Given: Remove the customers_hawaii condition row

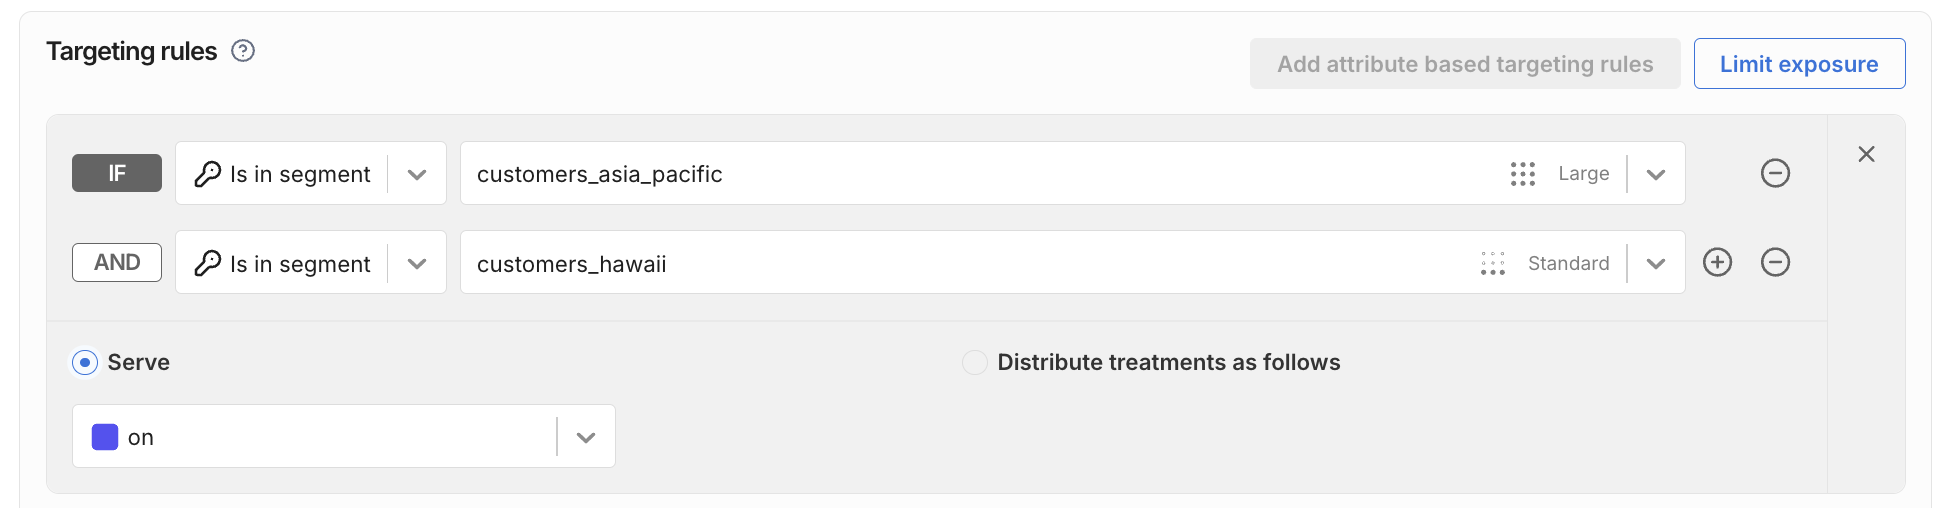Looking at the screenshot, I should pyautogui.click(x=1775, y=263).
